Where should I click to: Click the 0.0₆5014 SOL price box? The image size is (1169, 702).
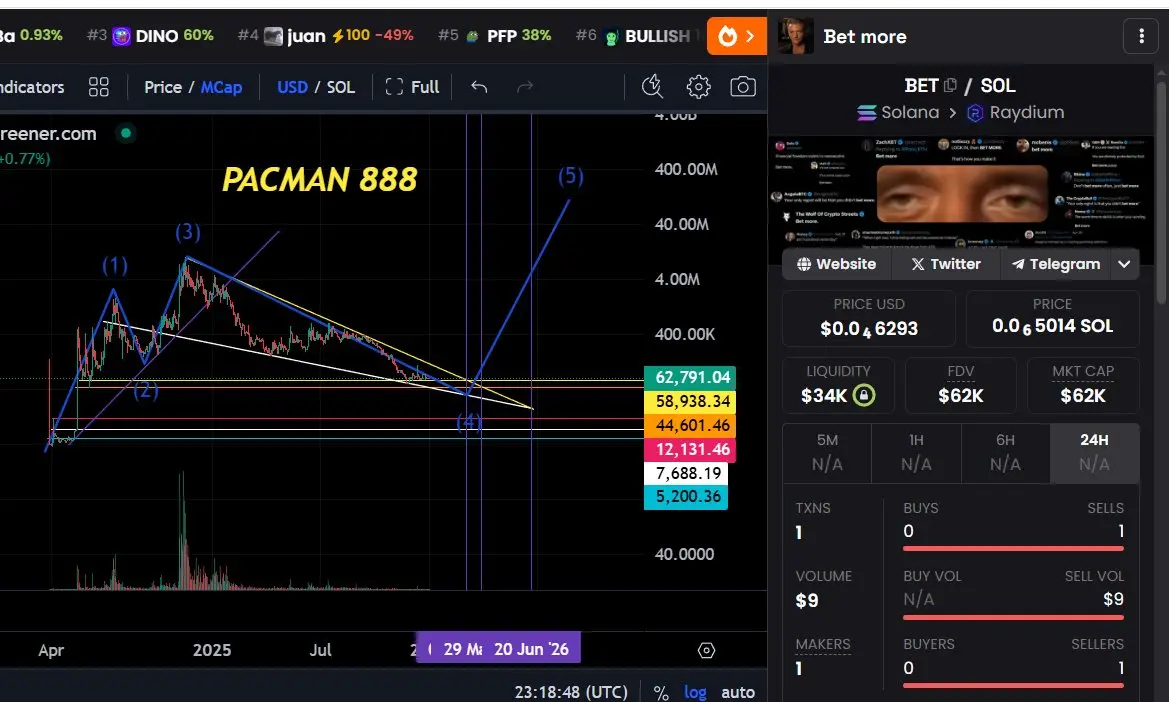(1052, 318)
